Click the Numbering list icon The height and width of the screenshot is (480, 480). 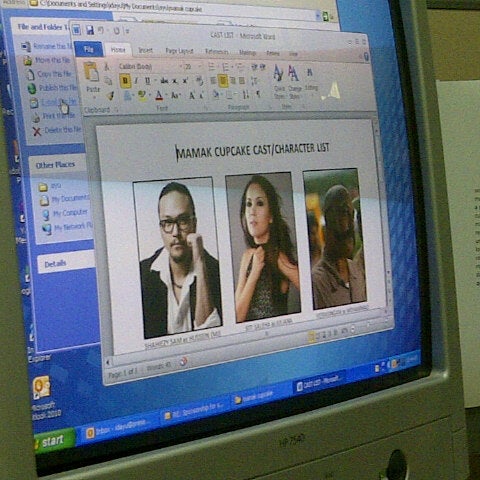[226, 67]
